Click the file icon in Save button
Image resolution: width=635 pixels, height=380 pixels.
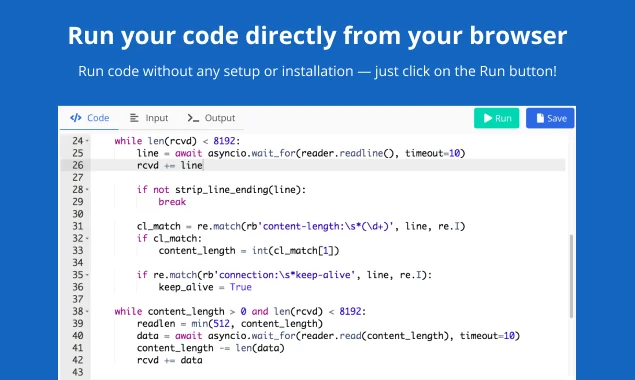(540, 118)
